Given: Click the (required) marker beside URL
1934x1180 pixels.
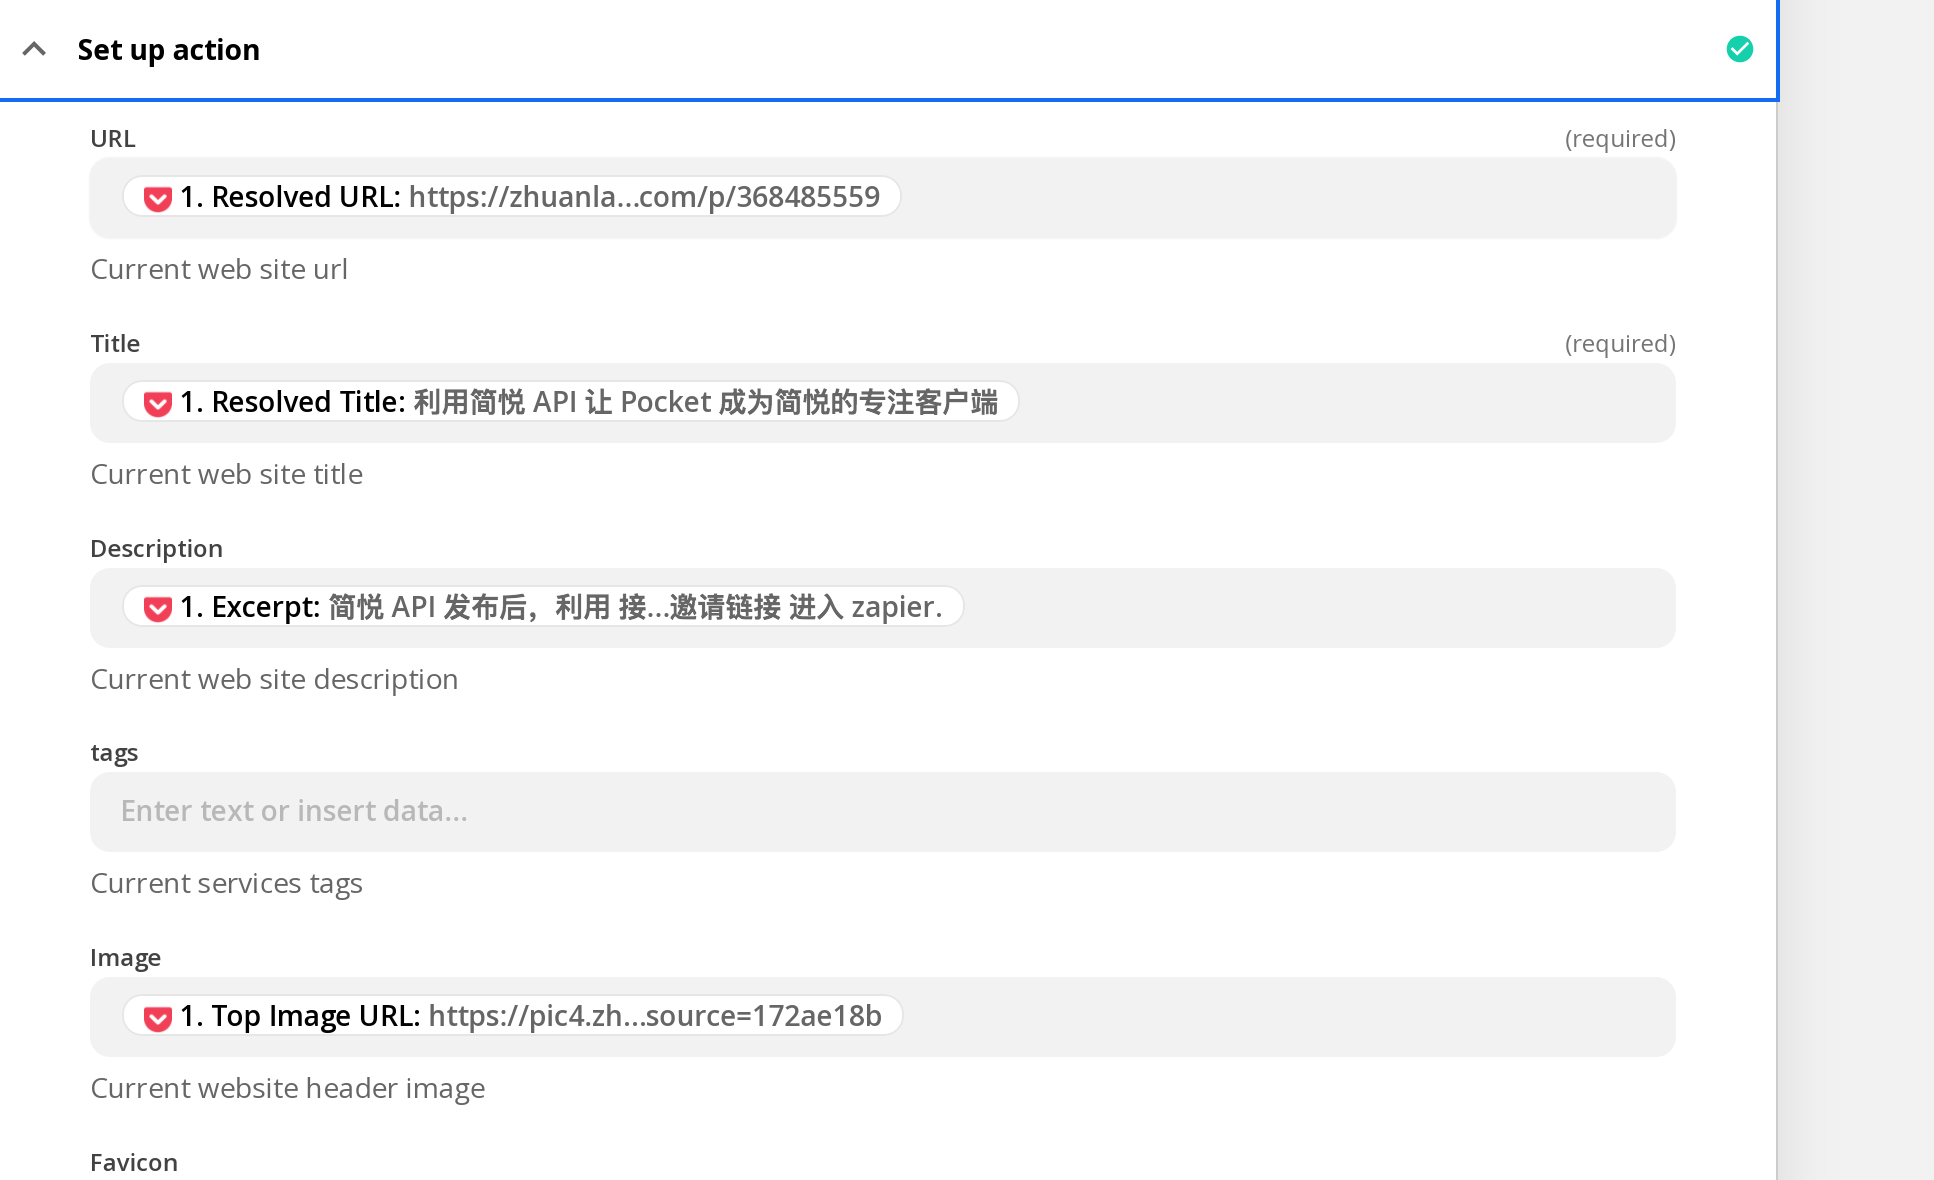Looking at the screenshot, I should tap(1620, 139).
